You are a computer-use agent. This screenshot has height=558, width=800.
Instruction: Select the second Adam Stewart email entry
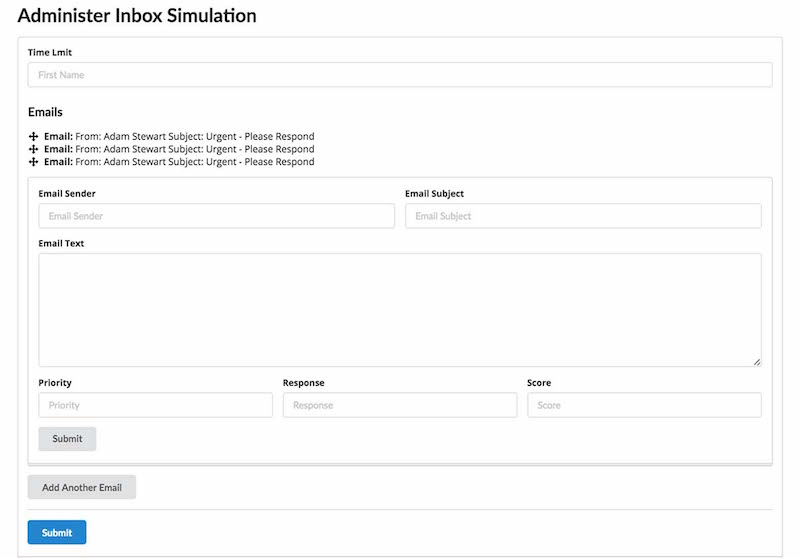[179, 149]
